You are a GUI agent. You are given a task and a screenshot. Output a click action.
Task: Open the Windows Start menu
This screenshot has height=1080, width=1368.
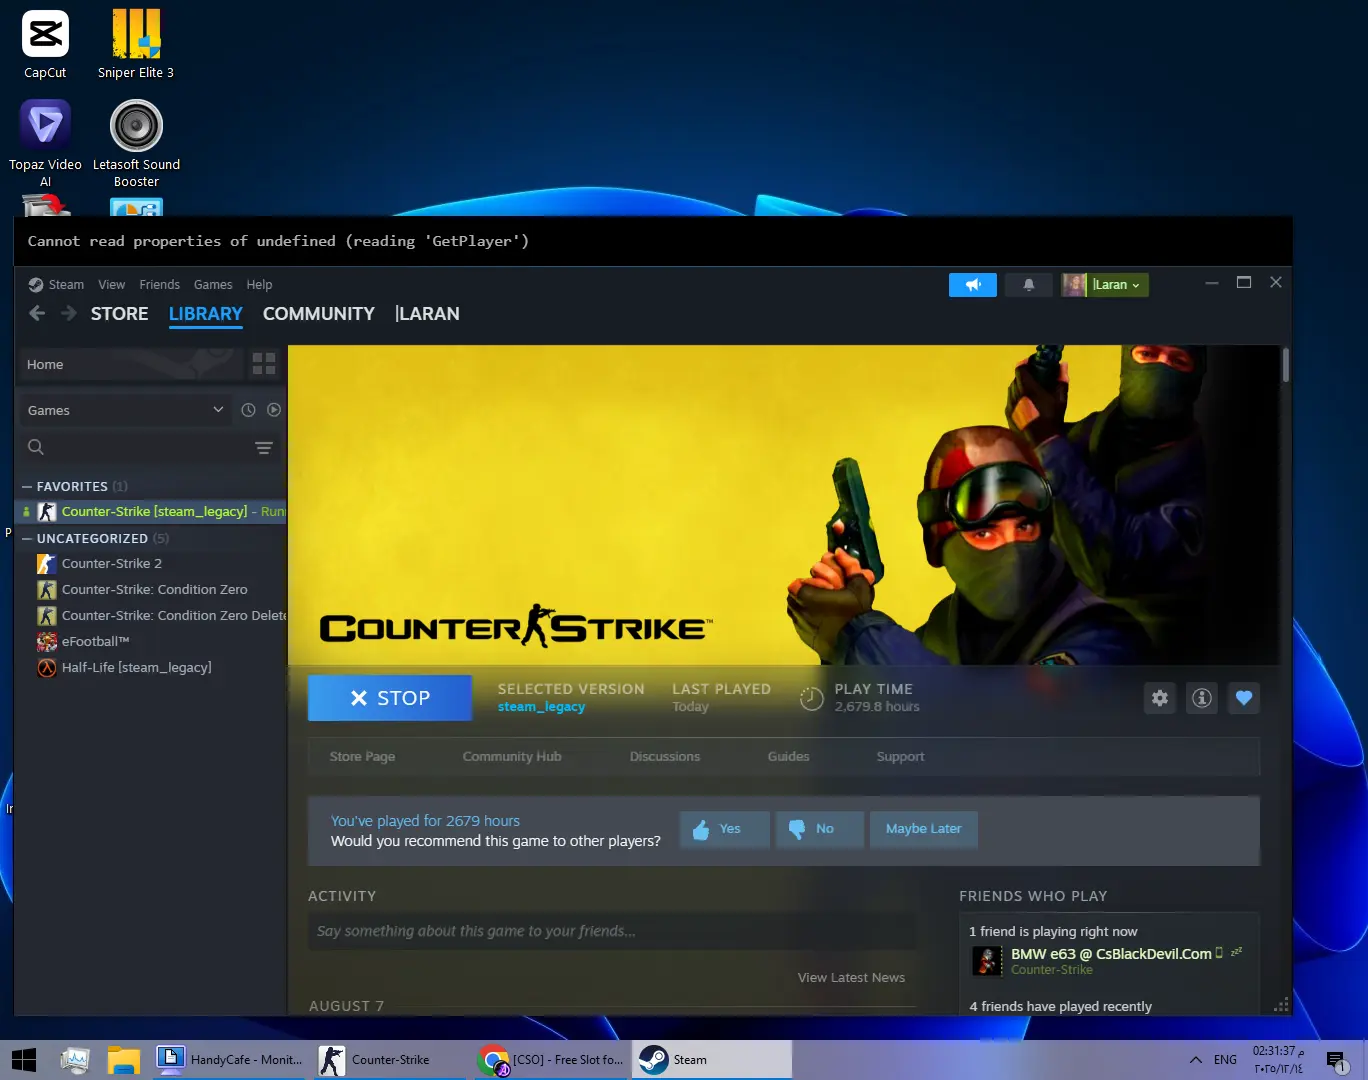(24, 1060)
